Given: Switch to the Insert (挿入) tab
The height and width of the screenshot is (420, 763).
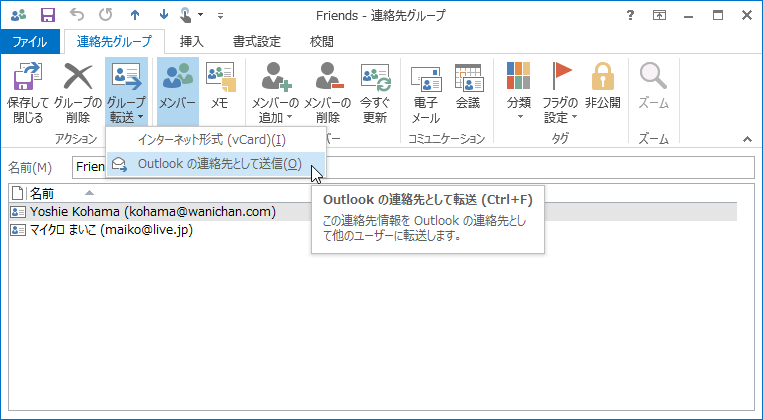Looking at the screenshot, I should [x=192, y=42].
